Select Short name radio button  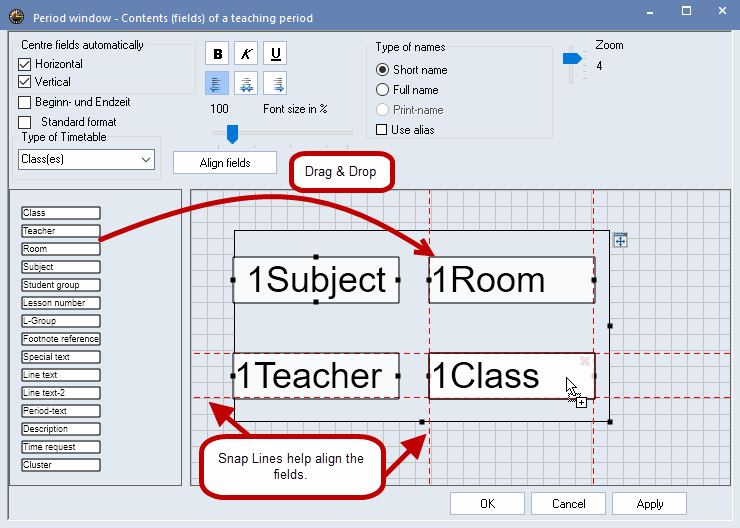(x=382, y=70)
